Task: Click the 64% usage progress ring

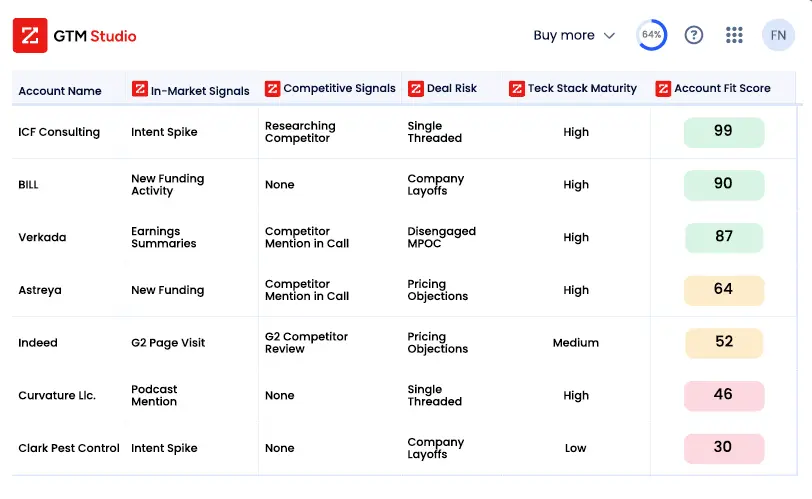Action: (x=651, y=35)
